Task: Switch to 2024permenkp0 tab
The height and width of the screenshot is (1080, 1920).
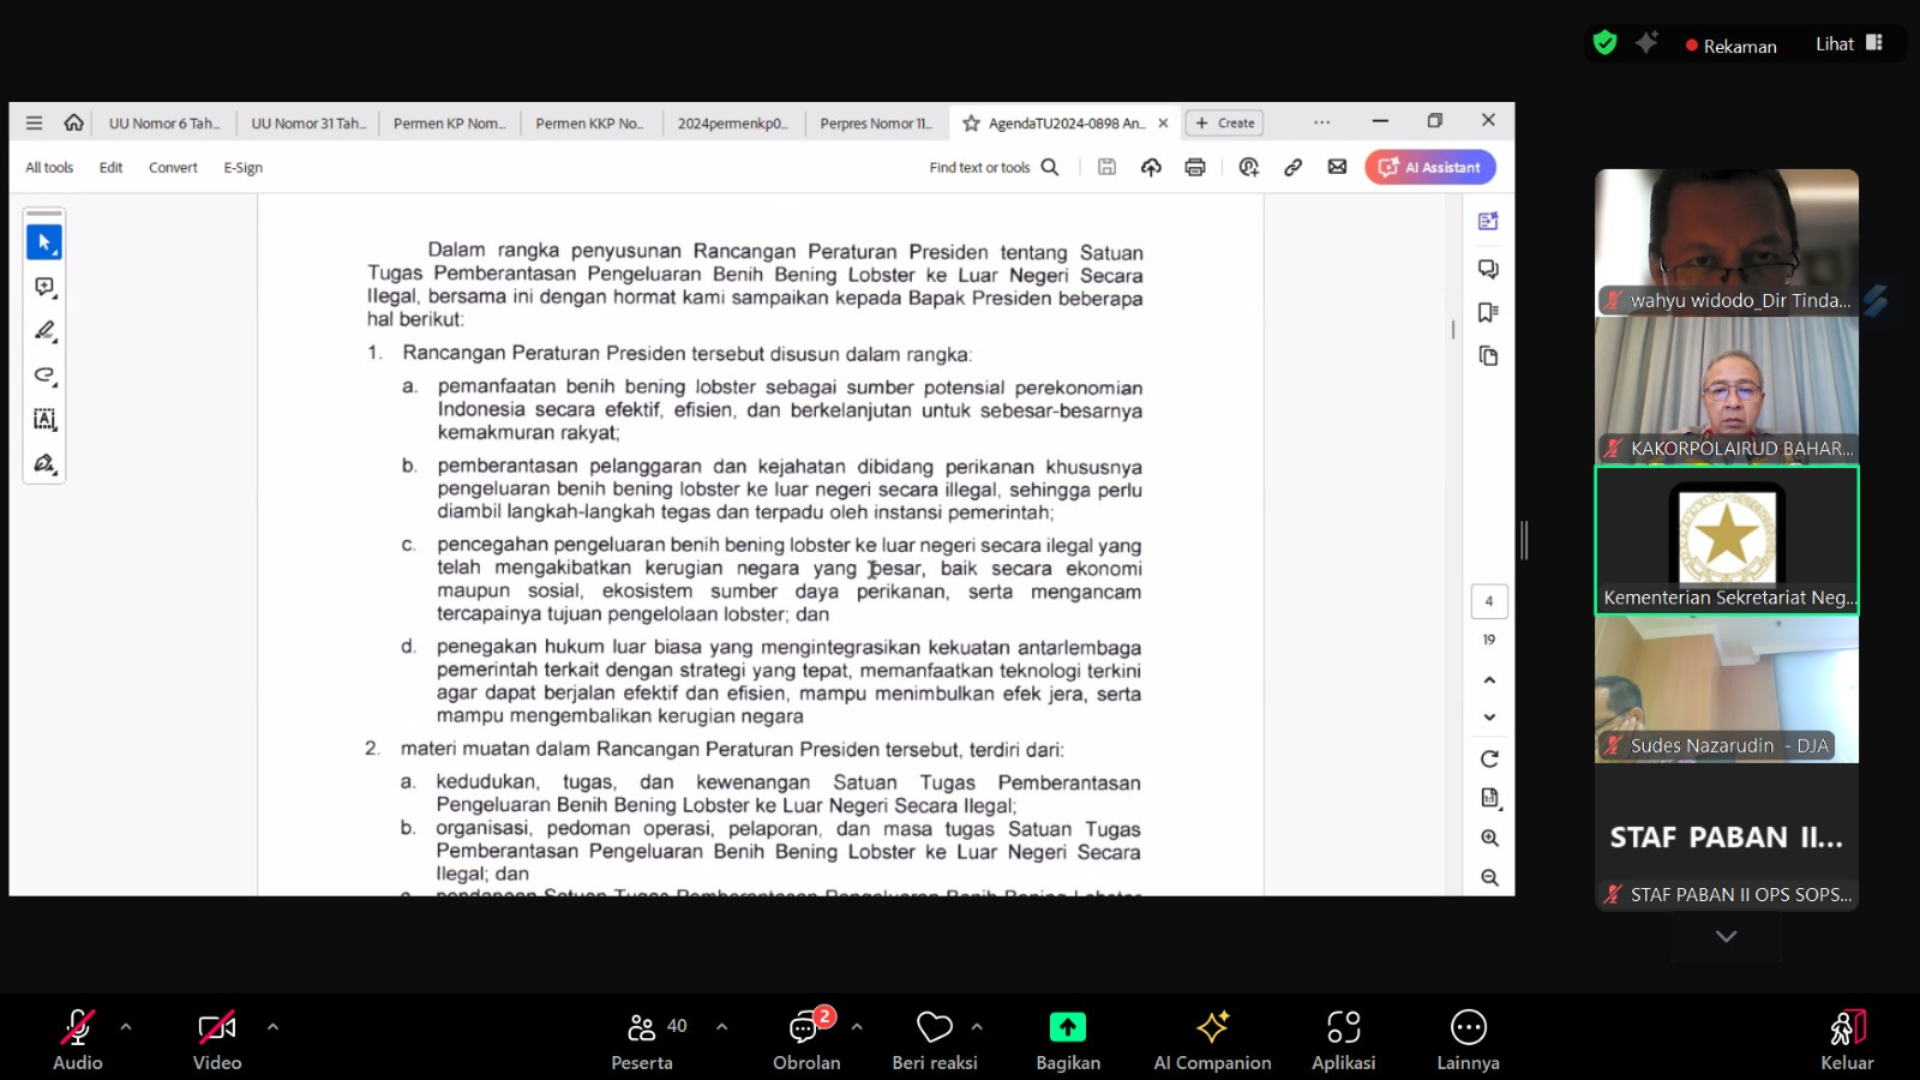Action: 734,123
